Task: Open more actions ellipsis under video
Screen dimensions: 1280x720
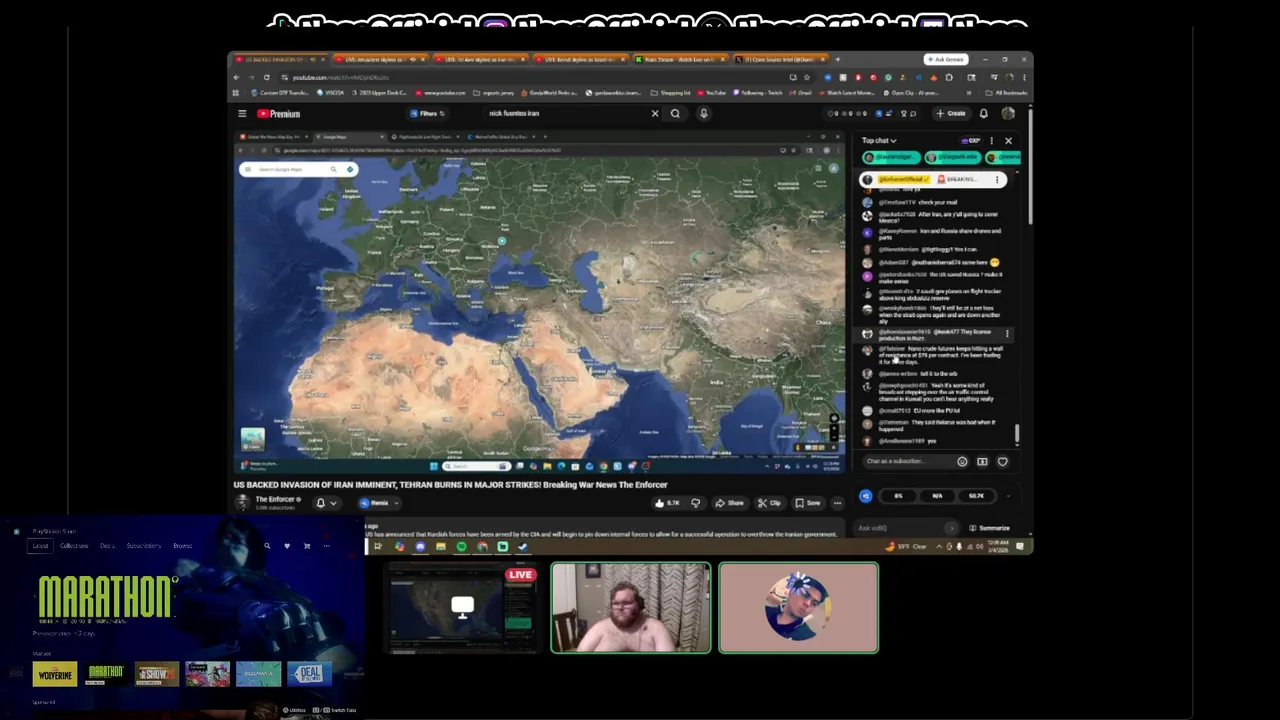Action: pyautogui.click(x=837, y=503)
